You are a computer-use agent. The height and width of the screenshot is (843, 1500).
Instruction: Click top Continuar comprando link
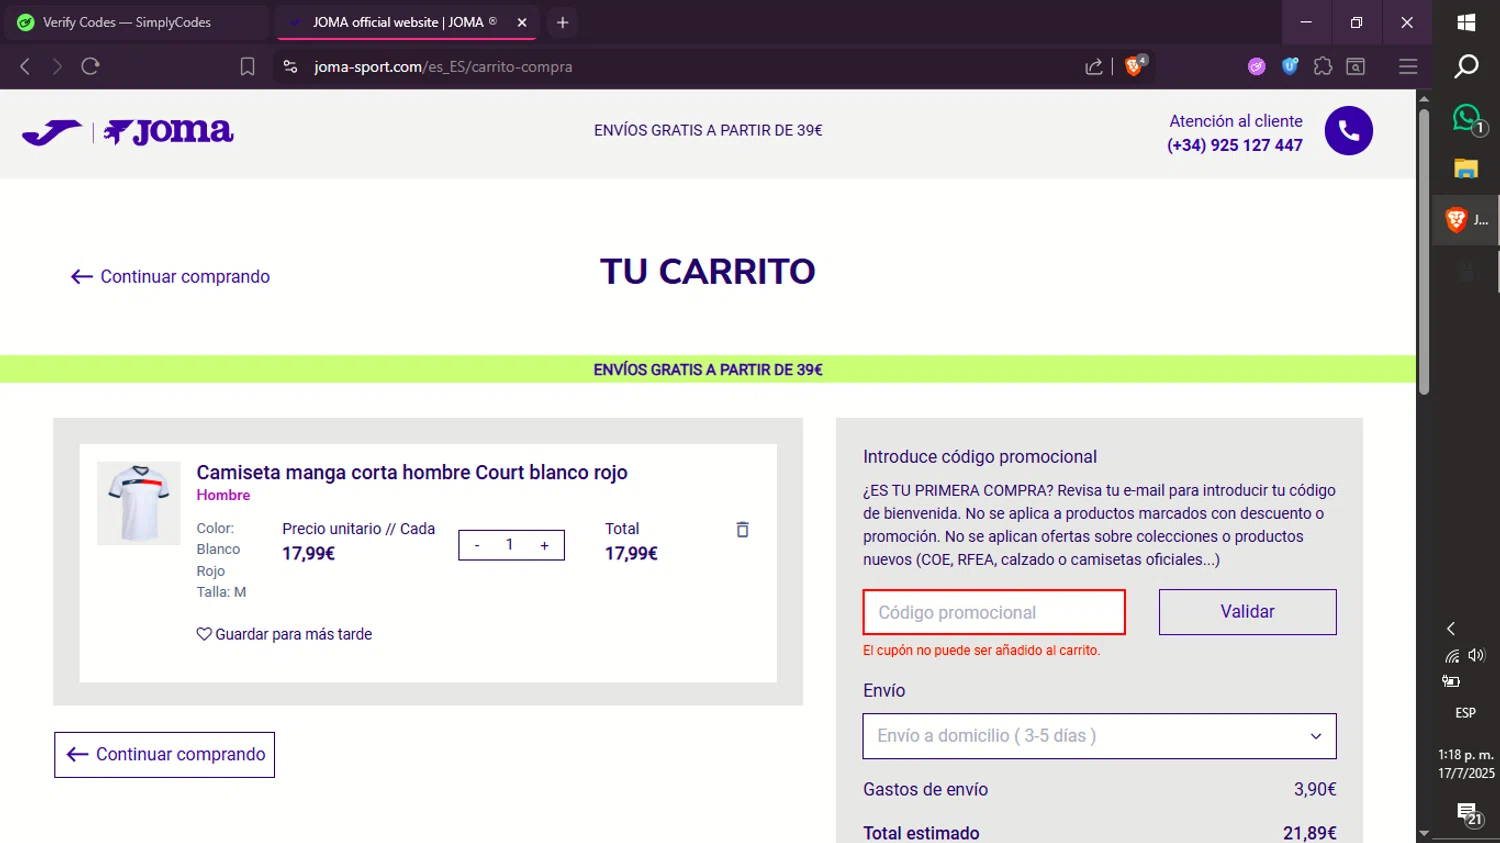tap(170, 277)
